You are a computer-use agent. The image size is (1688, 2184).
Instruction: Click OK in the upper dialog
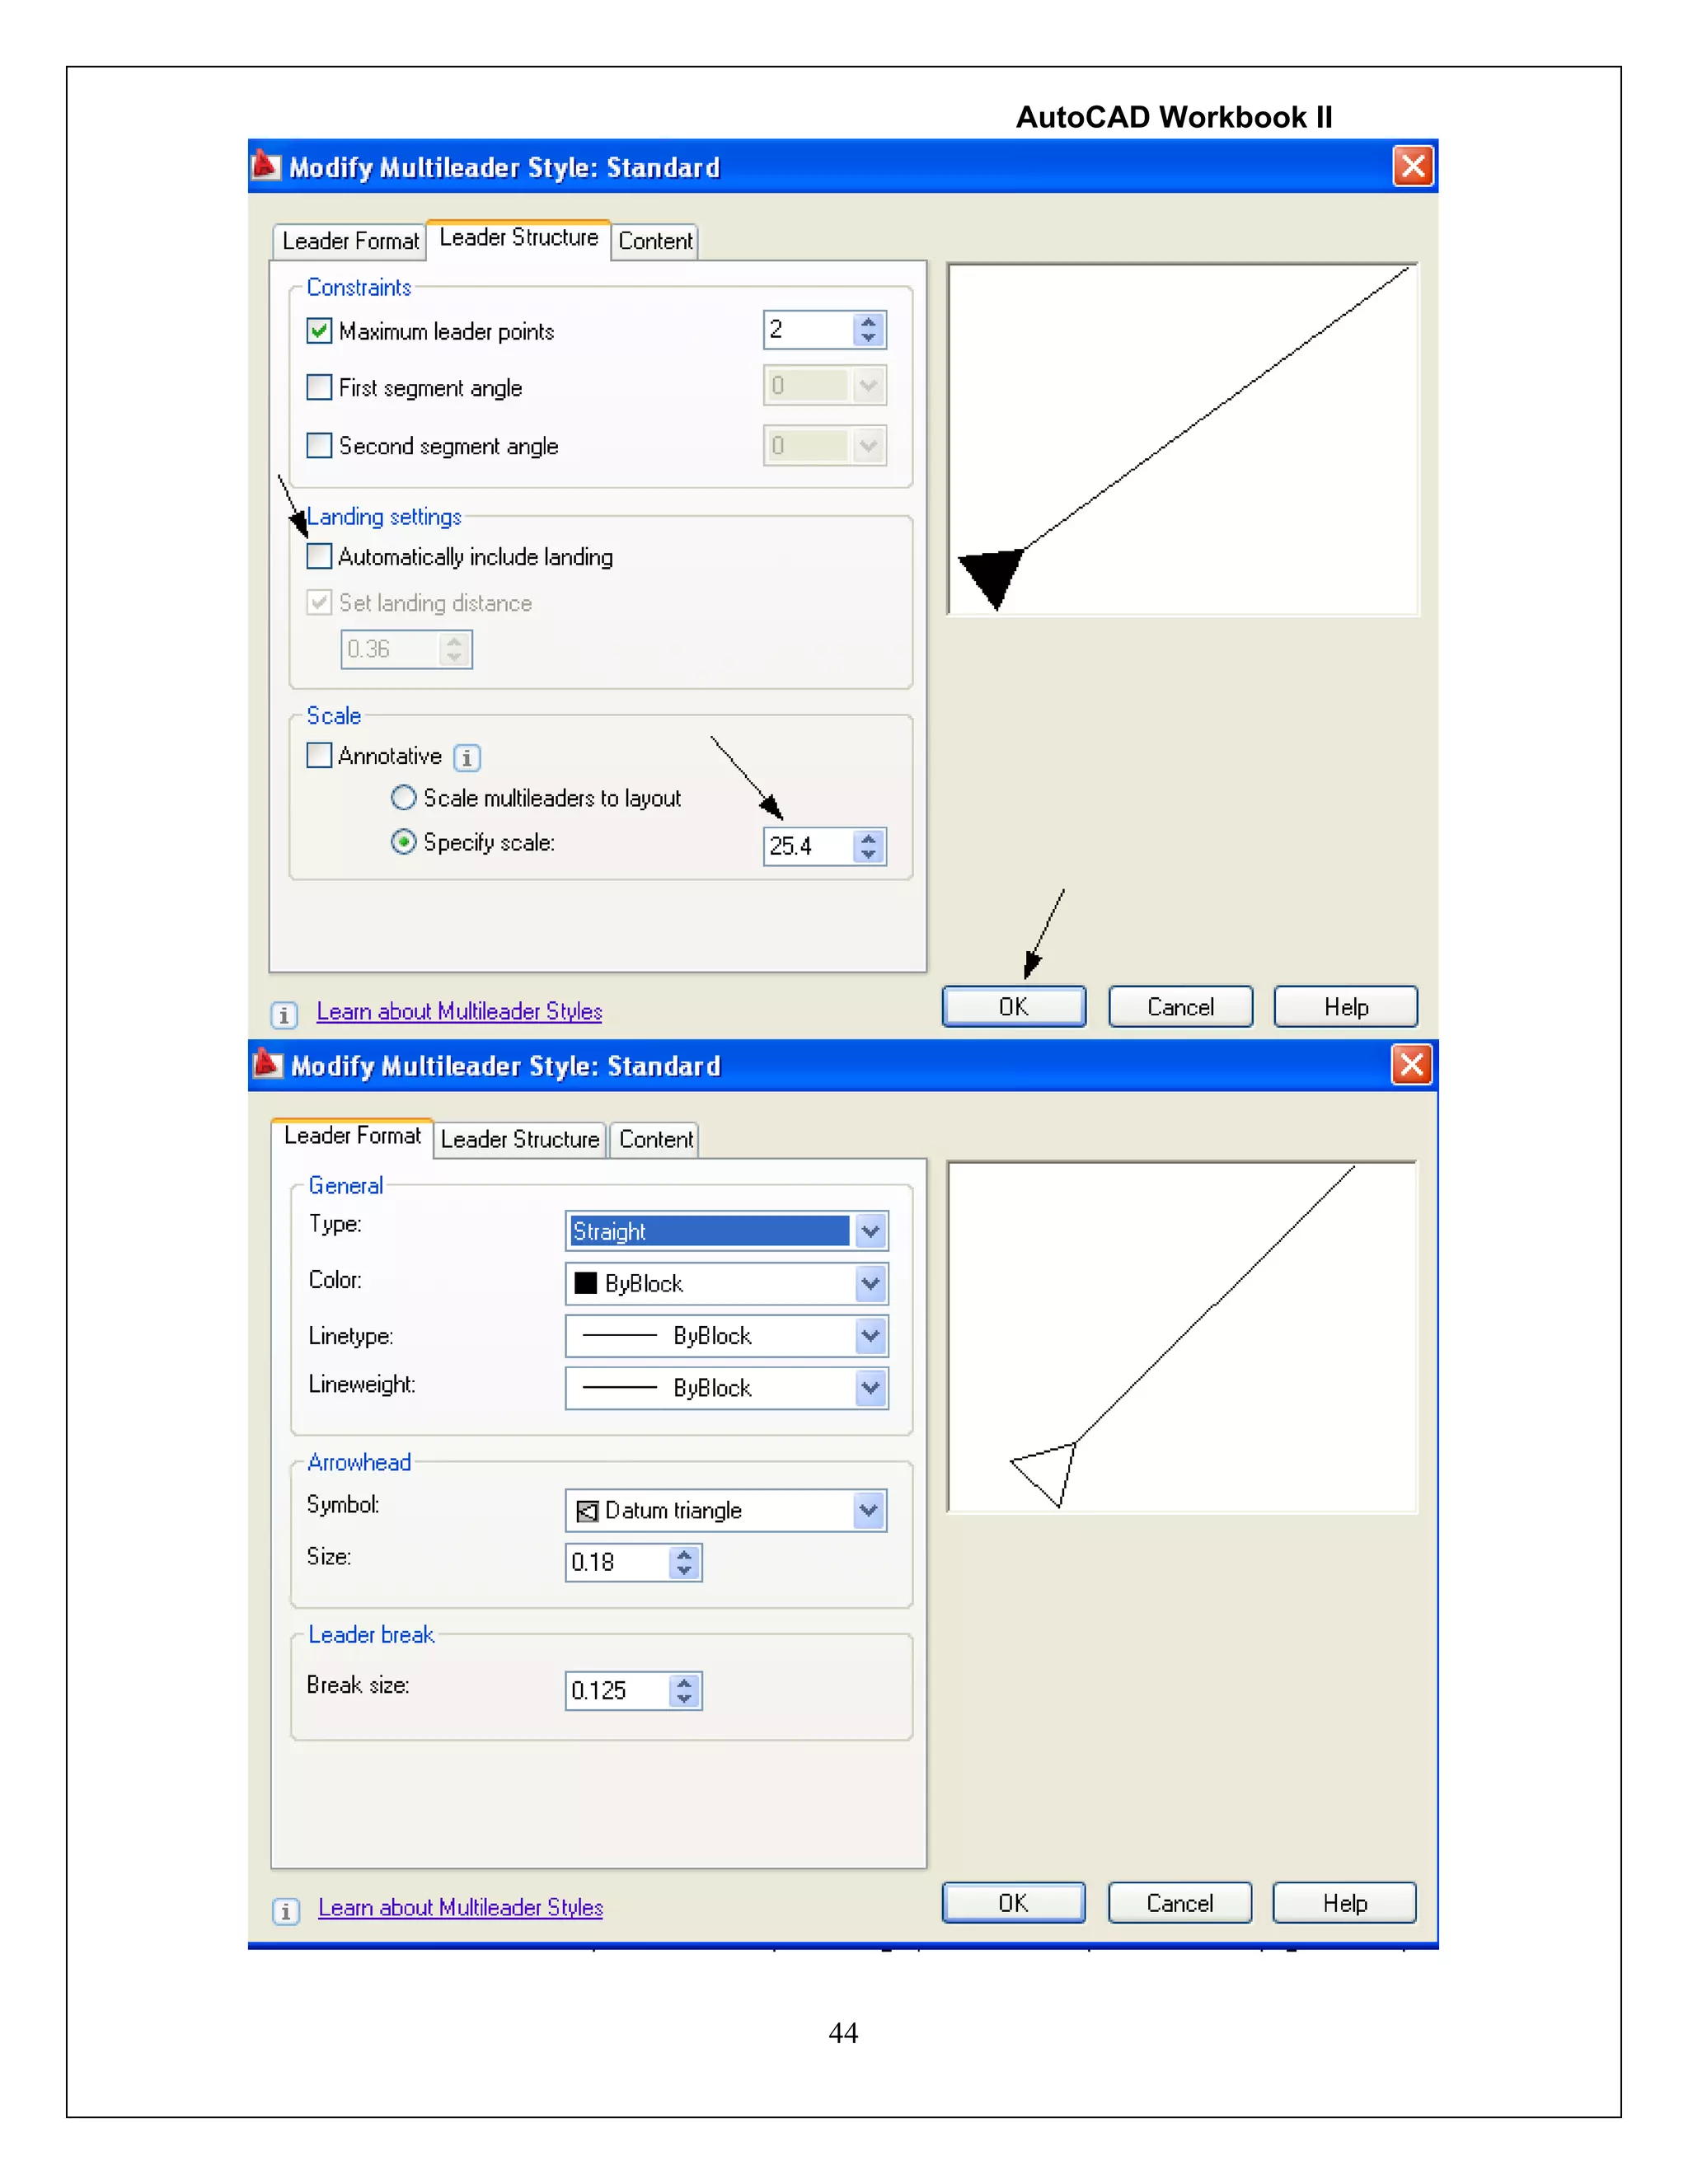[x=1014, y=1006]
